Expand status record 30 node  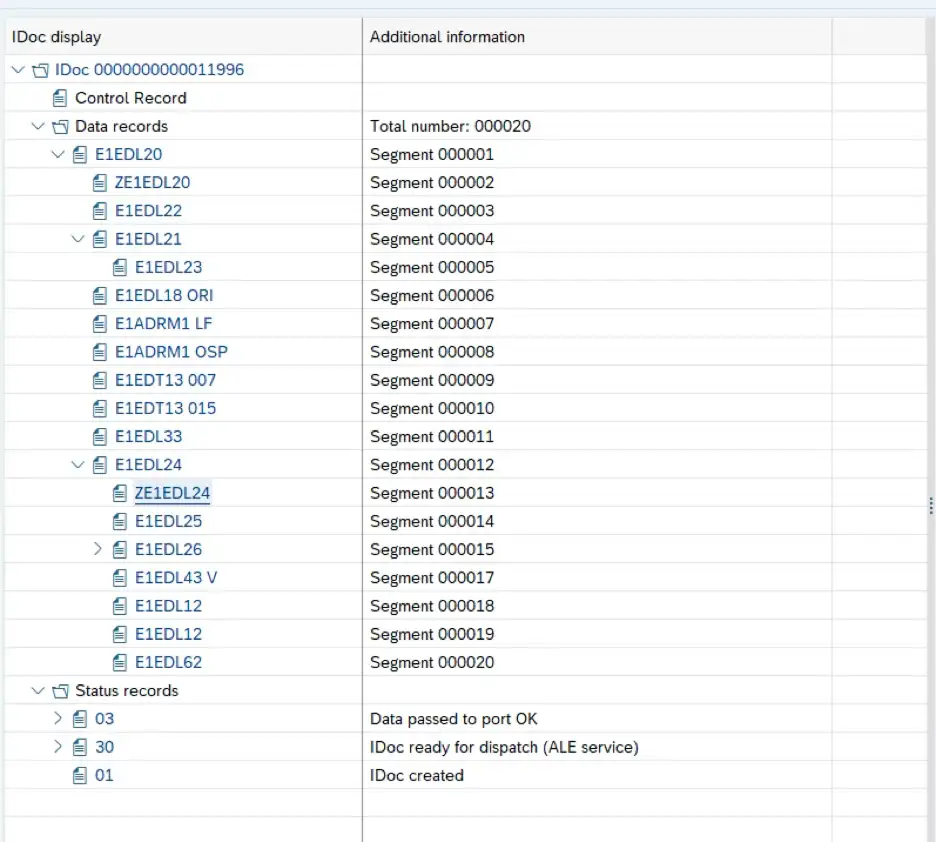pyautogui.click(x=58, y=747)
